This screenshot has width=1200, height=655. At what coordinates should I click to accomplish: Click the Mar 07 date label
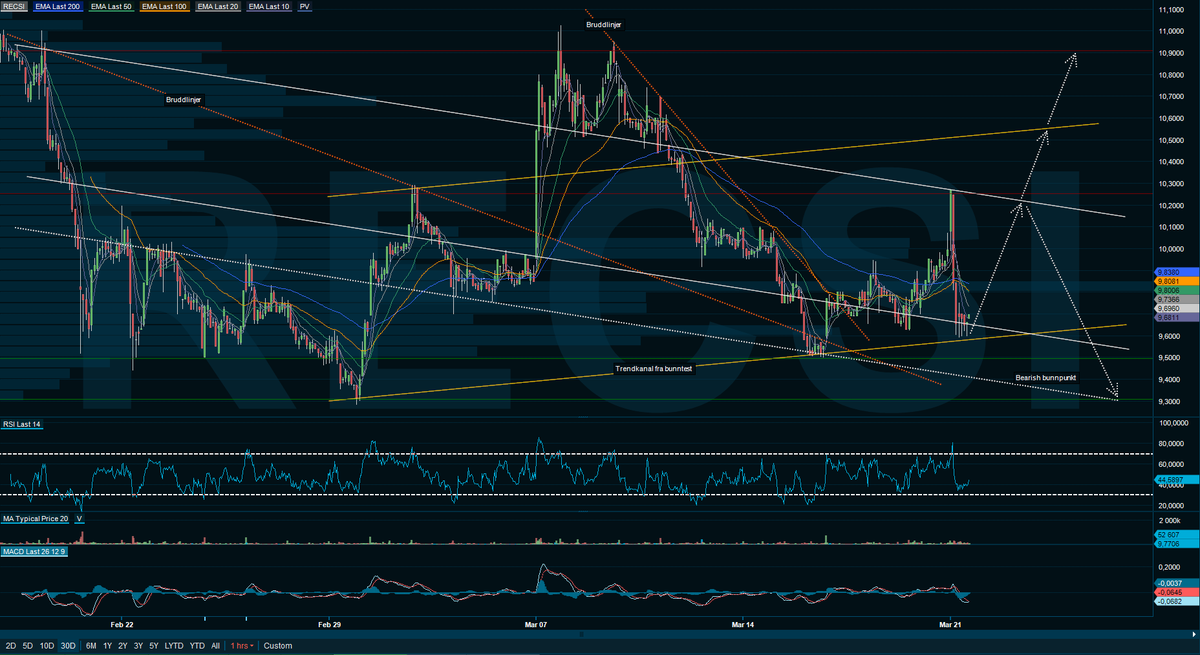click(x=537, y=624)
